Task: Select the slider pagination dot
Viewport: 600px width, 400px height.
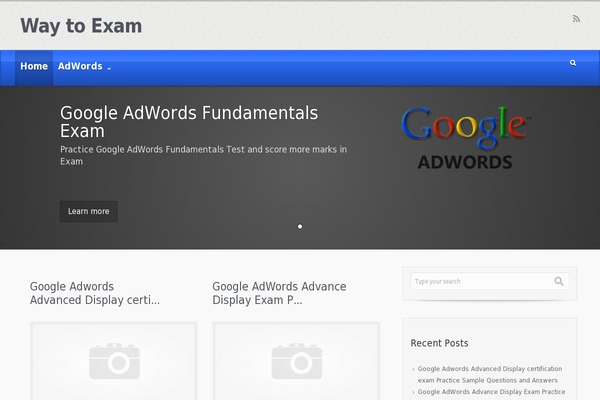Action: coord(300,227)
